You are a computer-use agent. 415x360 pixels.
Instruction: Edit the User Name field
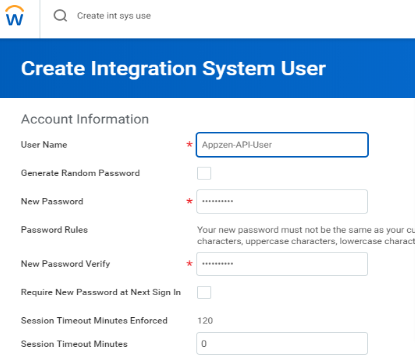pyautogui.click(x=282, y=145)
